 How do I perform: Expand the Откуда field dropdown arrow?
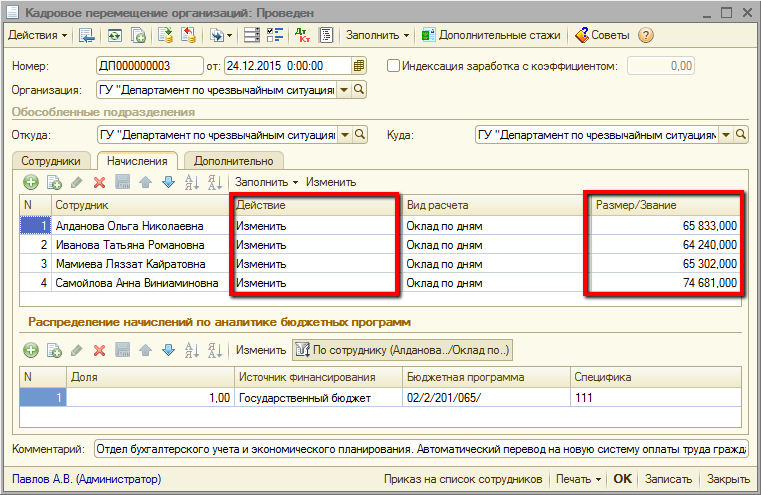click(x=344, y=135)
